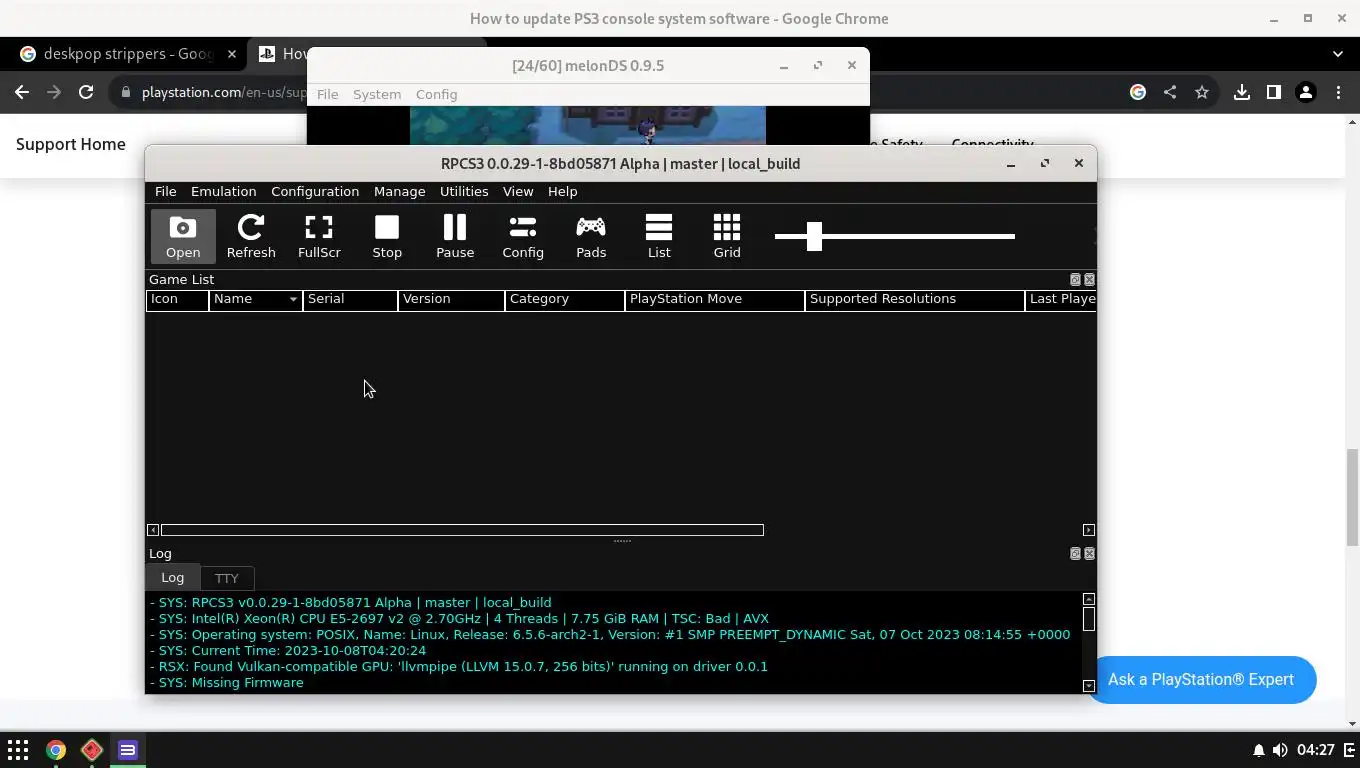Stop emulation in RPCS3 toolbar
1360x768 pixels.
[387, 237]
